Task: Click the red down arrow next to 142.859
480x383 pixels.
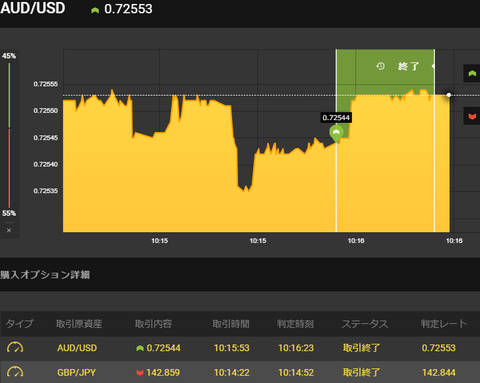Action: (x=140, y=373)
